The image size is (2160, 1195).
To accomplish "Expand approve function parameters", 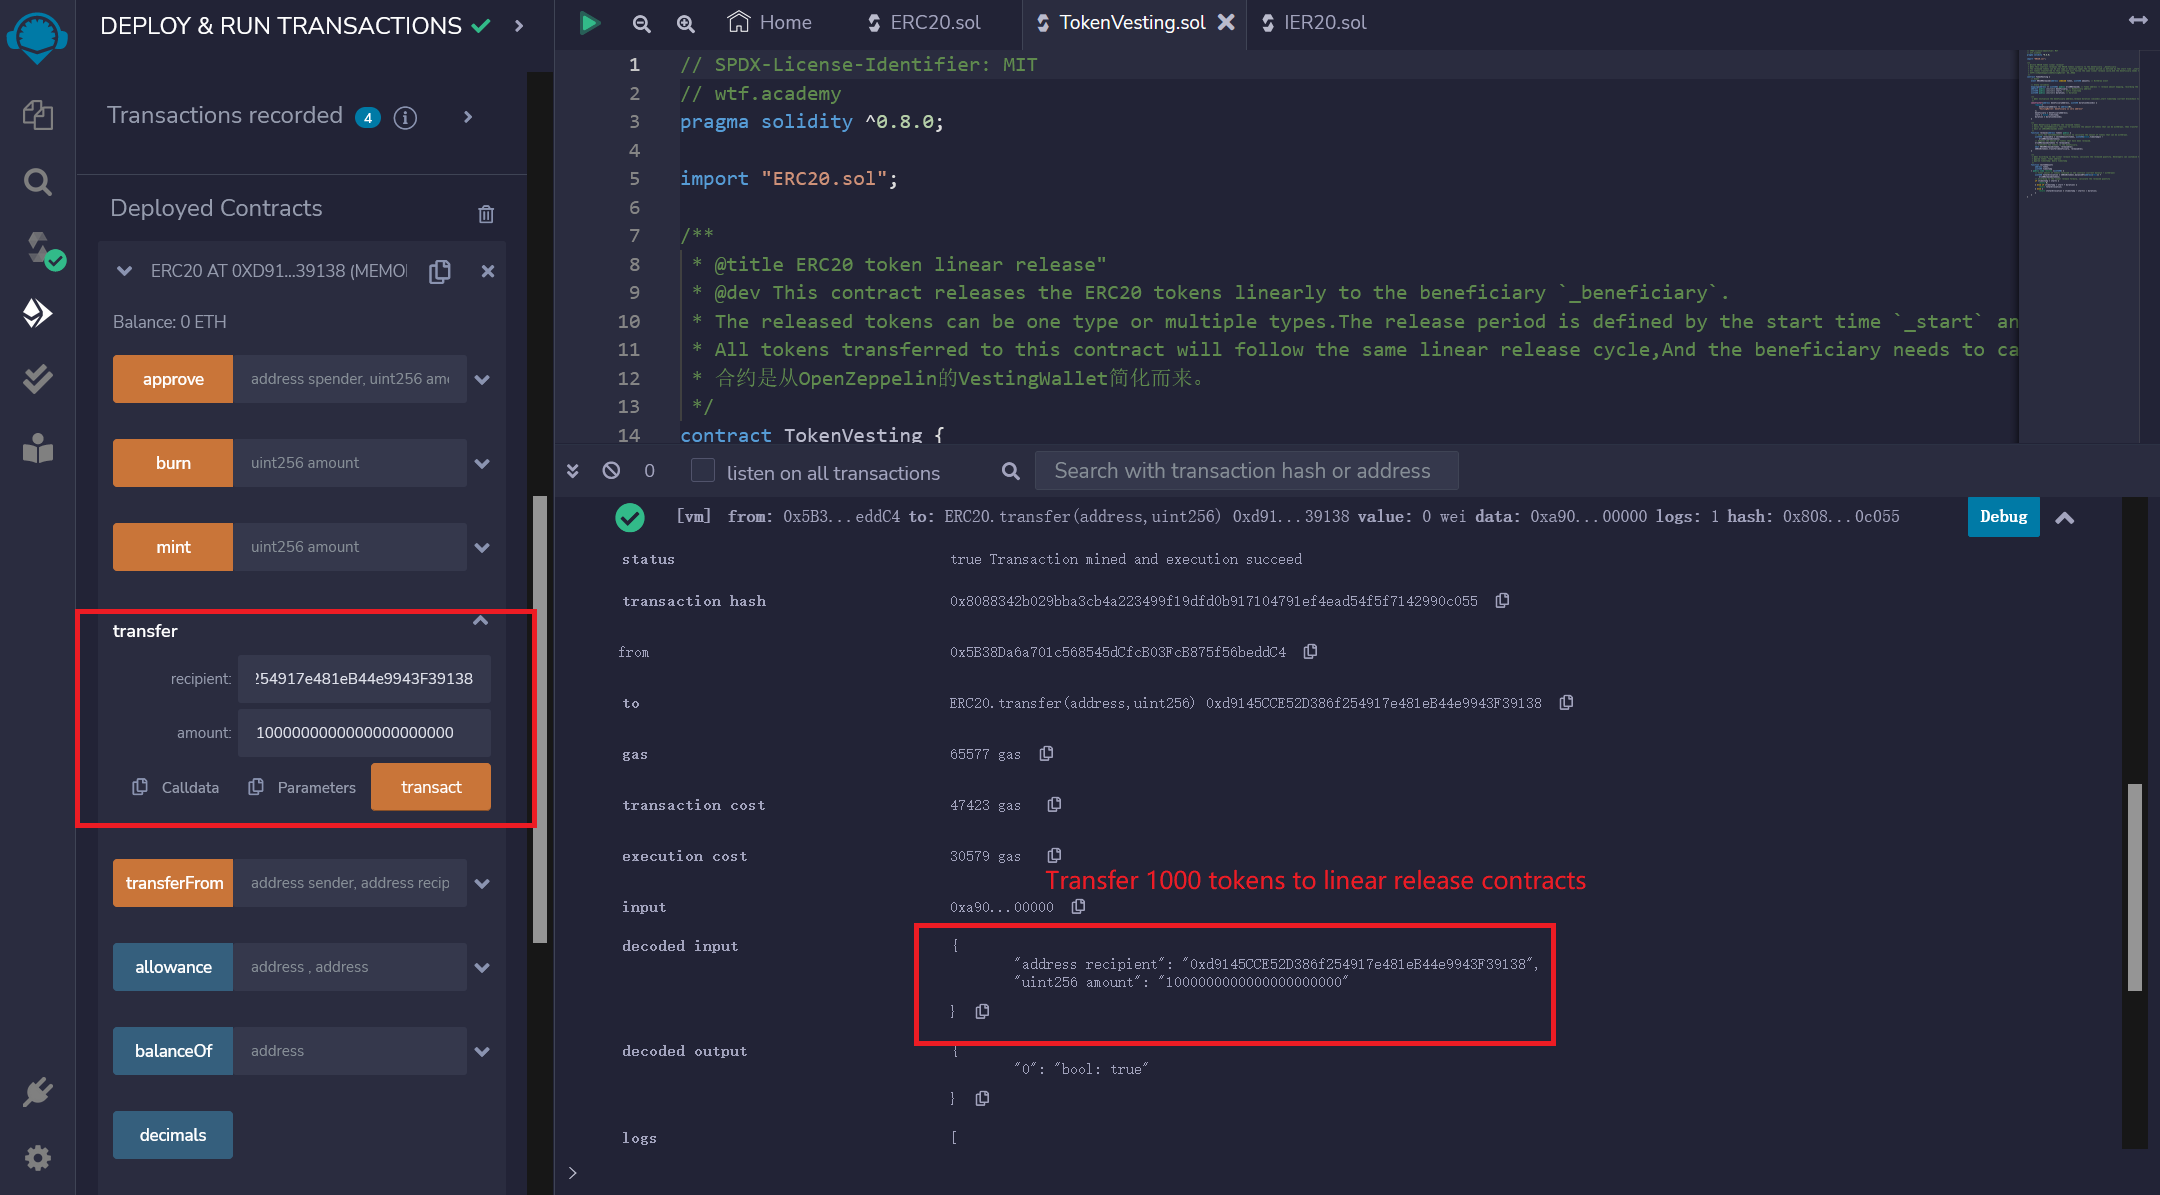I will [482, 380].
